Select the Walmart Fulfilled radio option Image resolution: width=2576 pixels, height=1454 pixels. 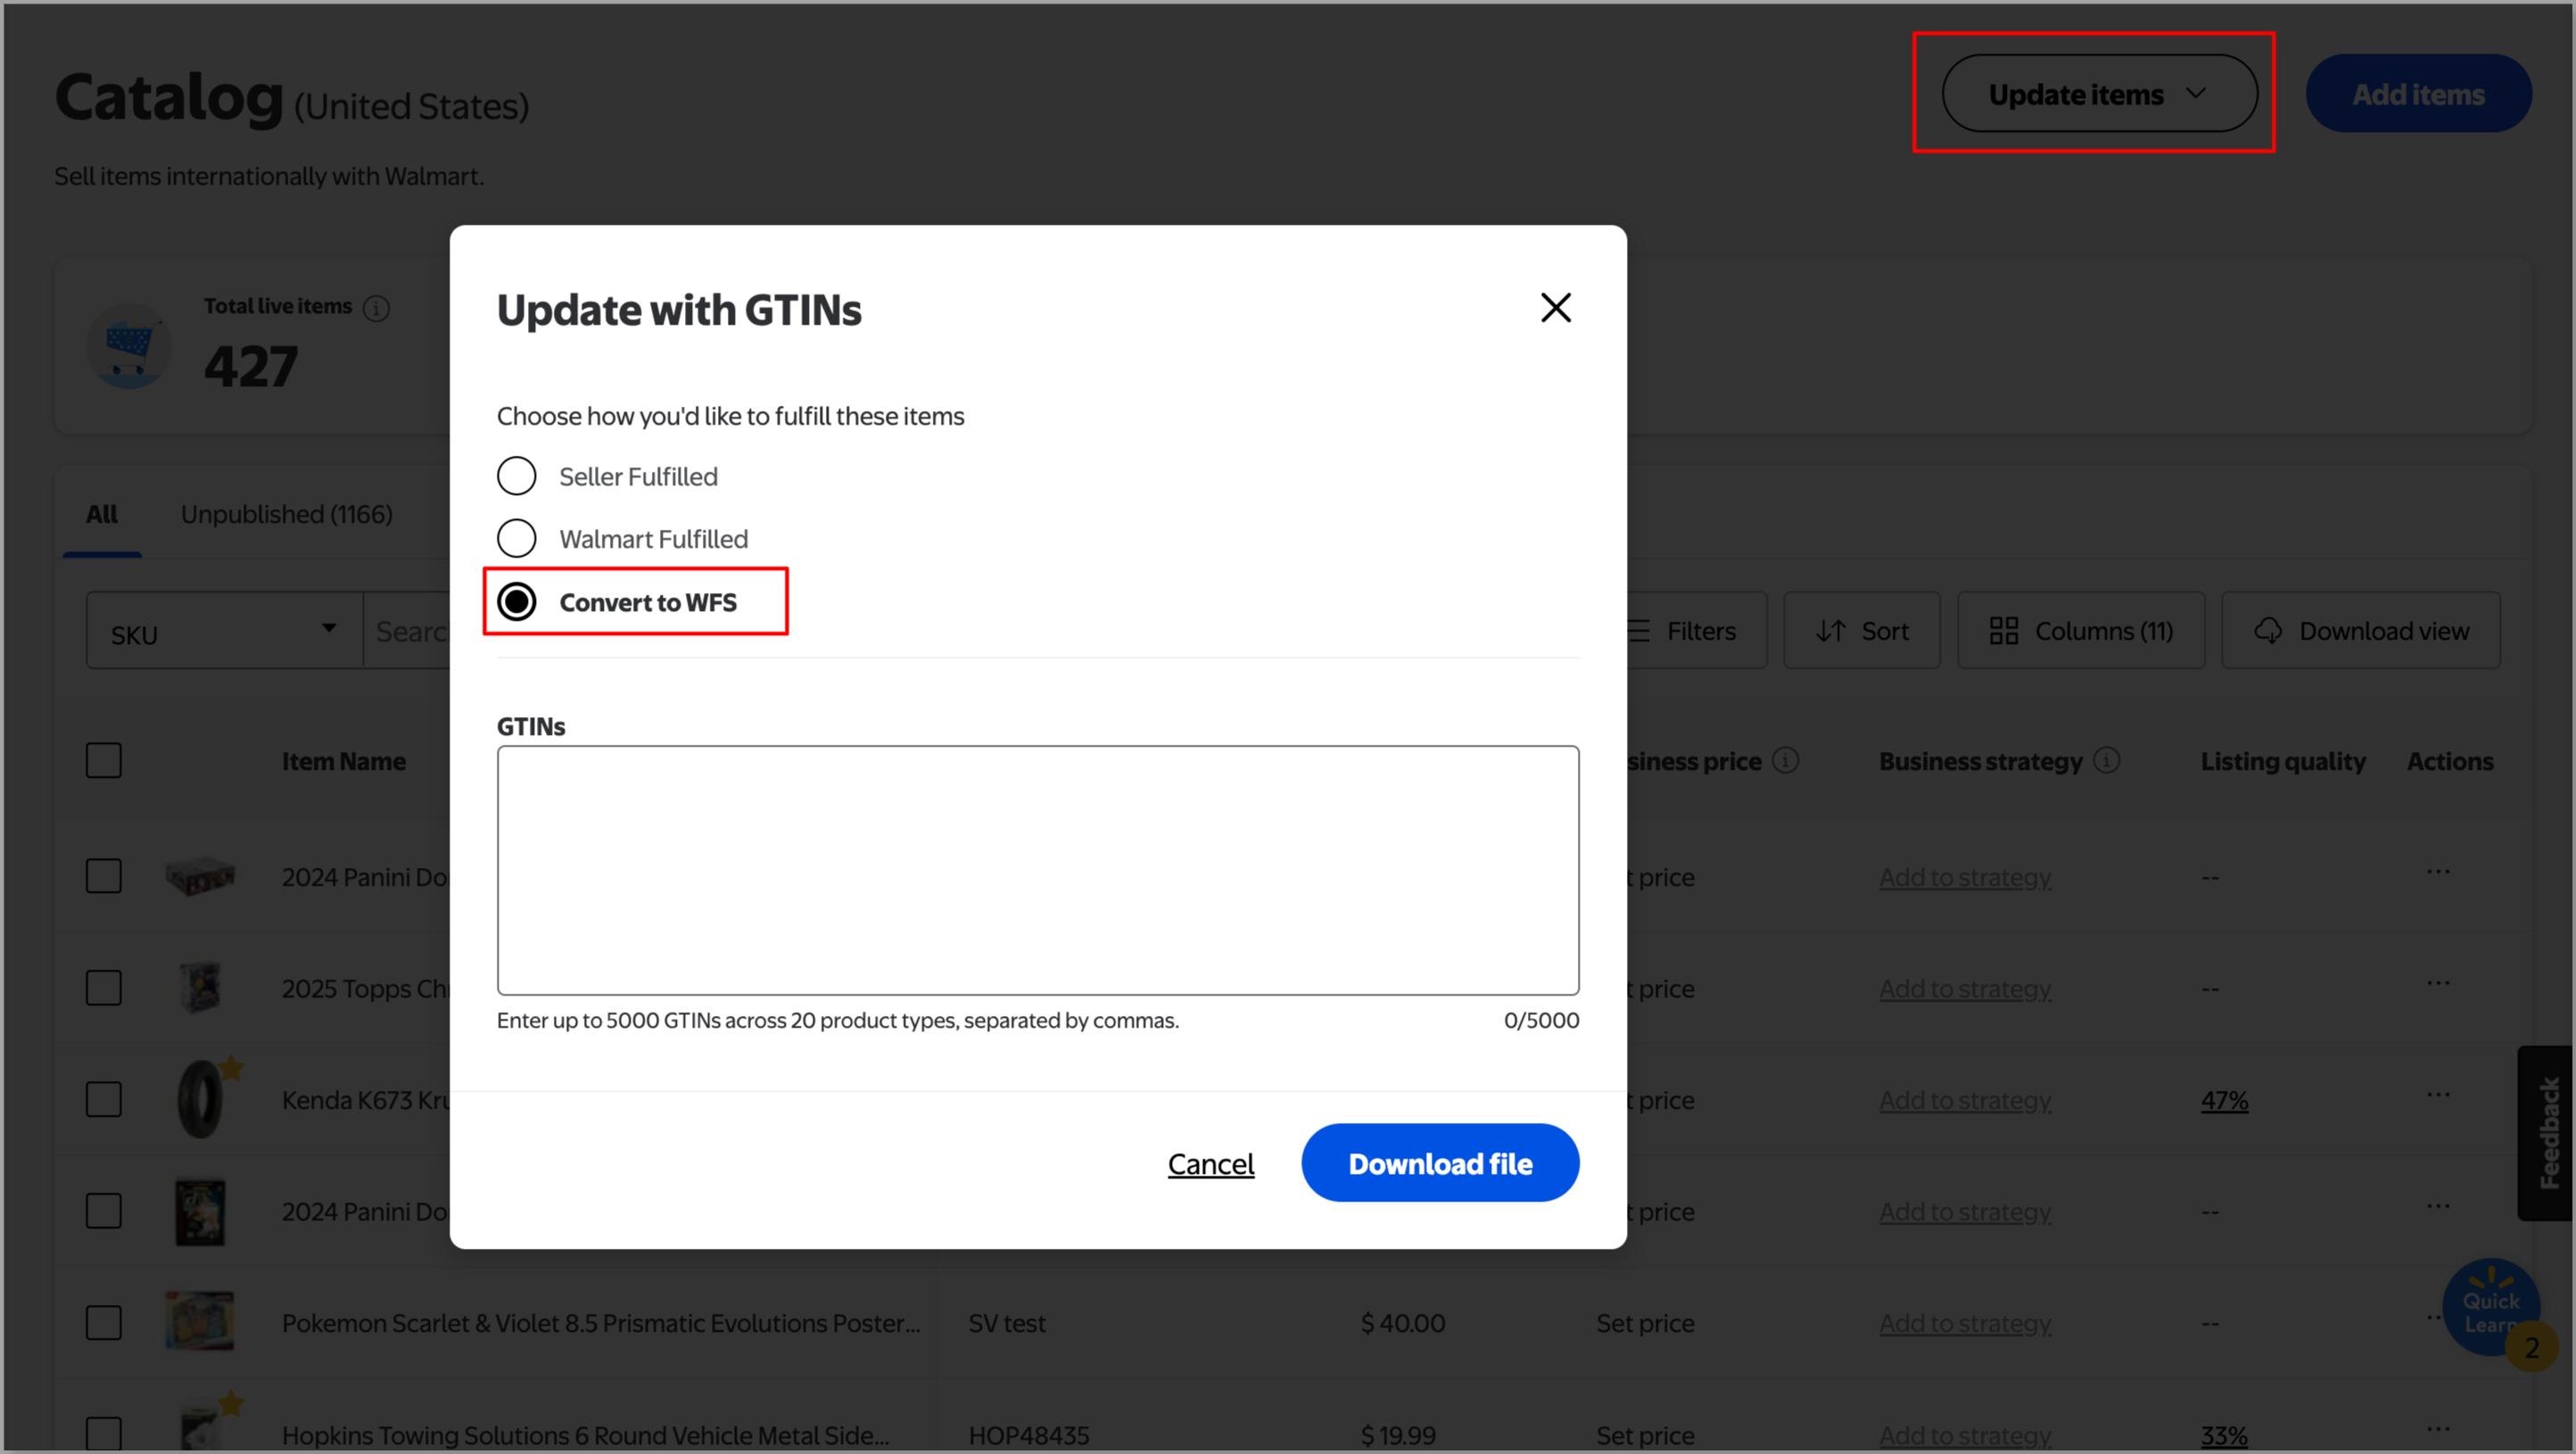(517, 539)
